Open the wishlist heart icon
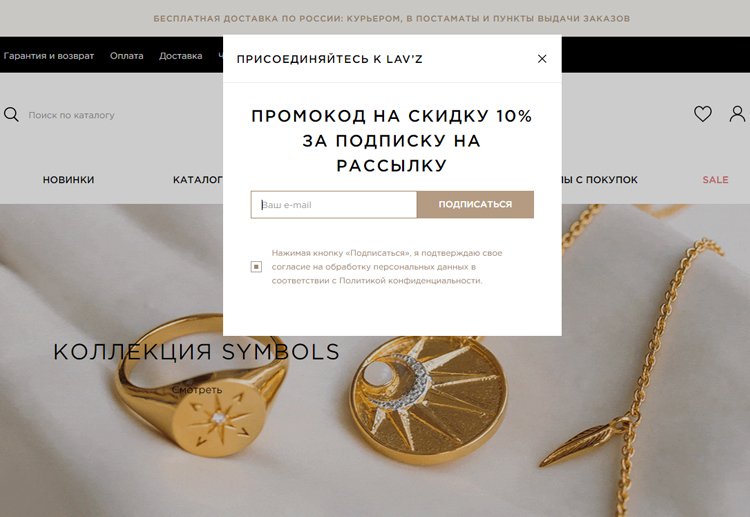Viewport: 750px width, 517px height. [703, 114]
